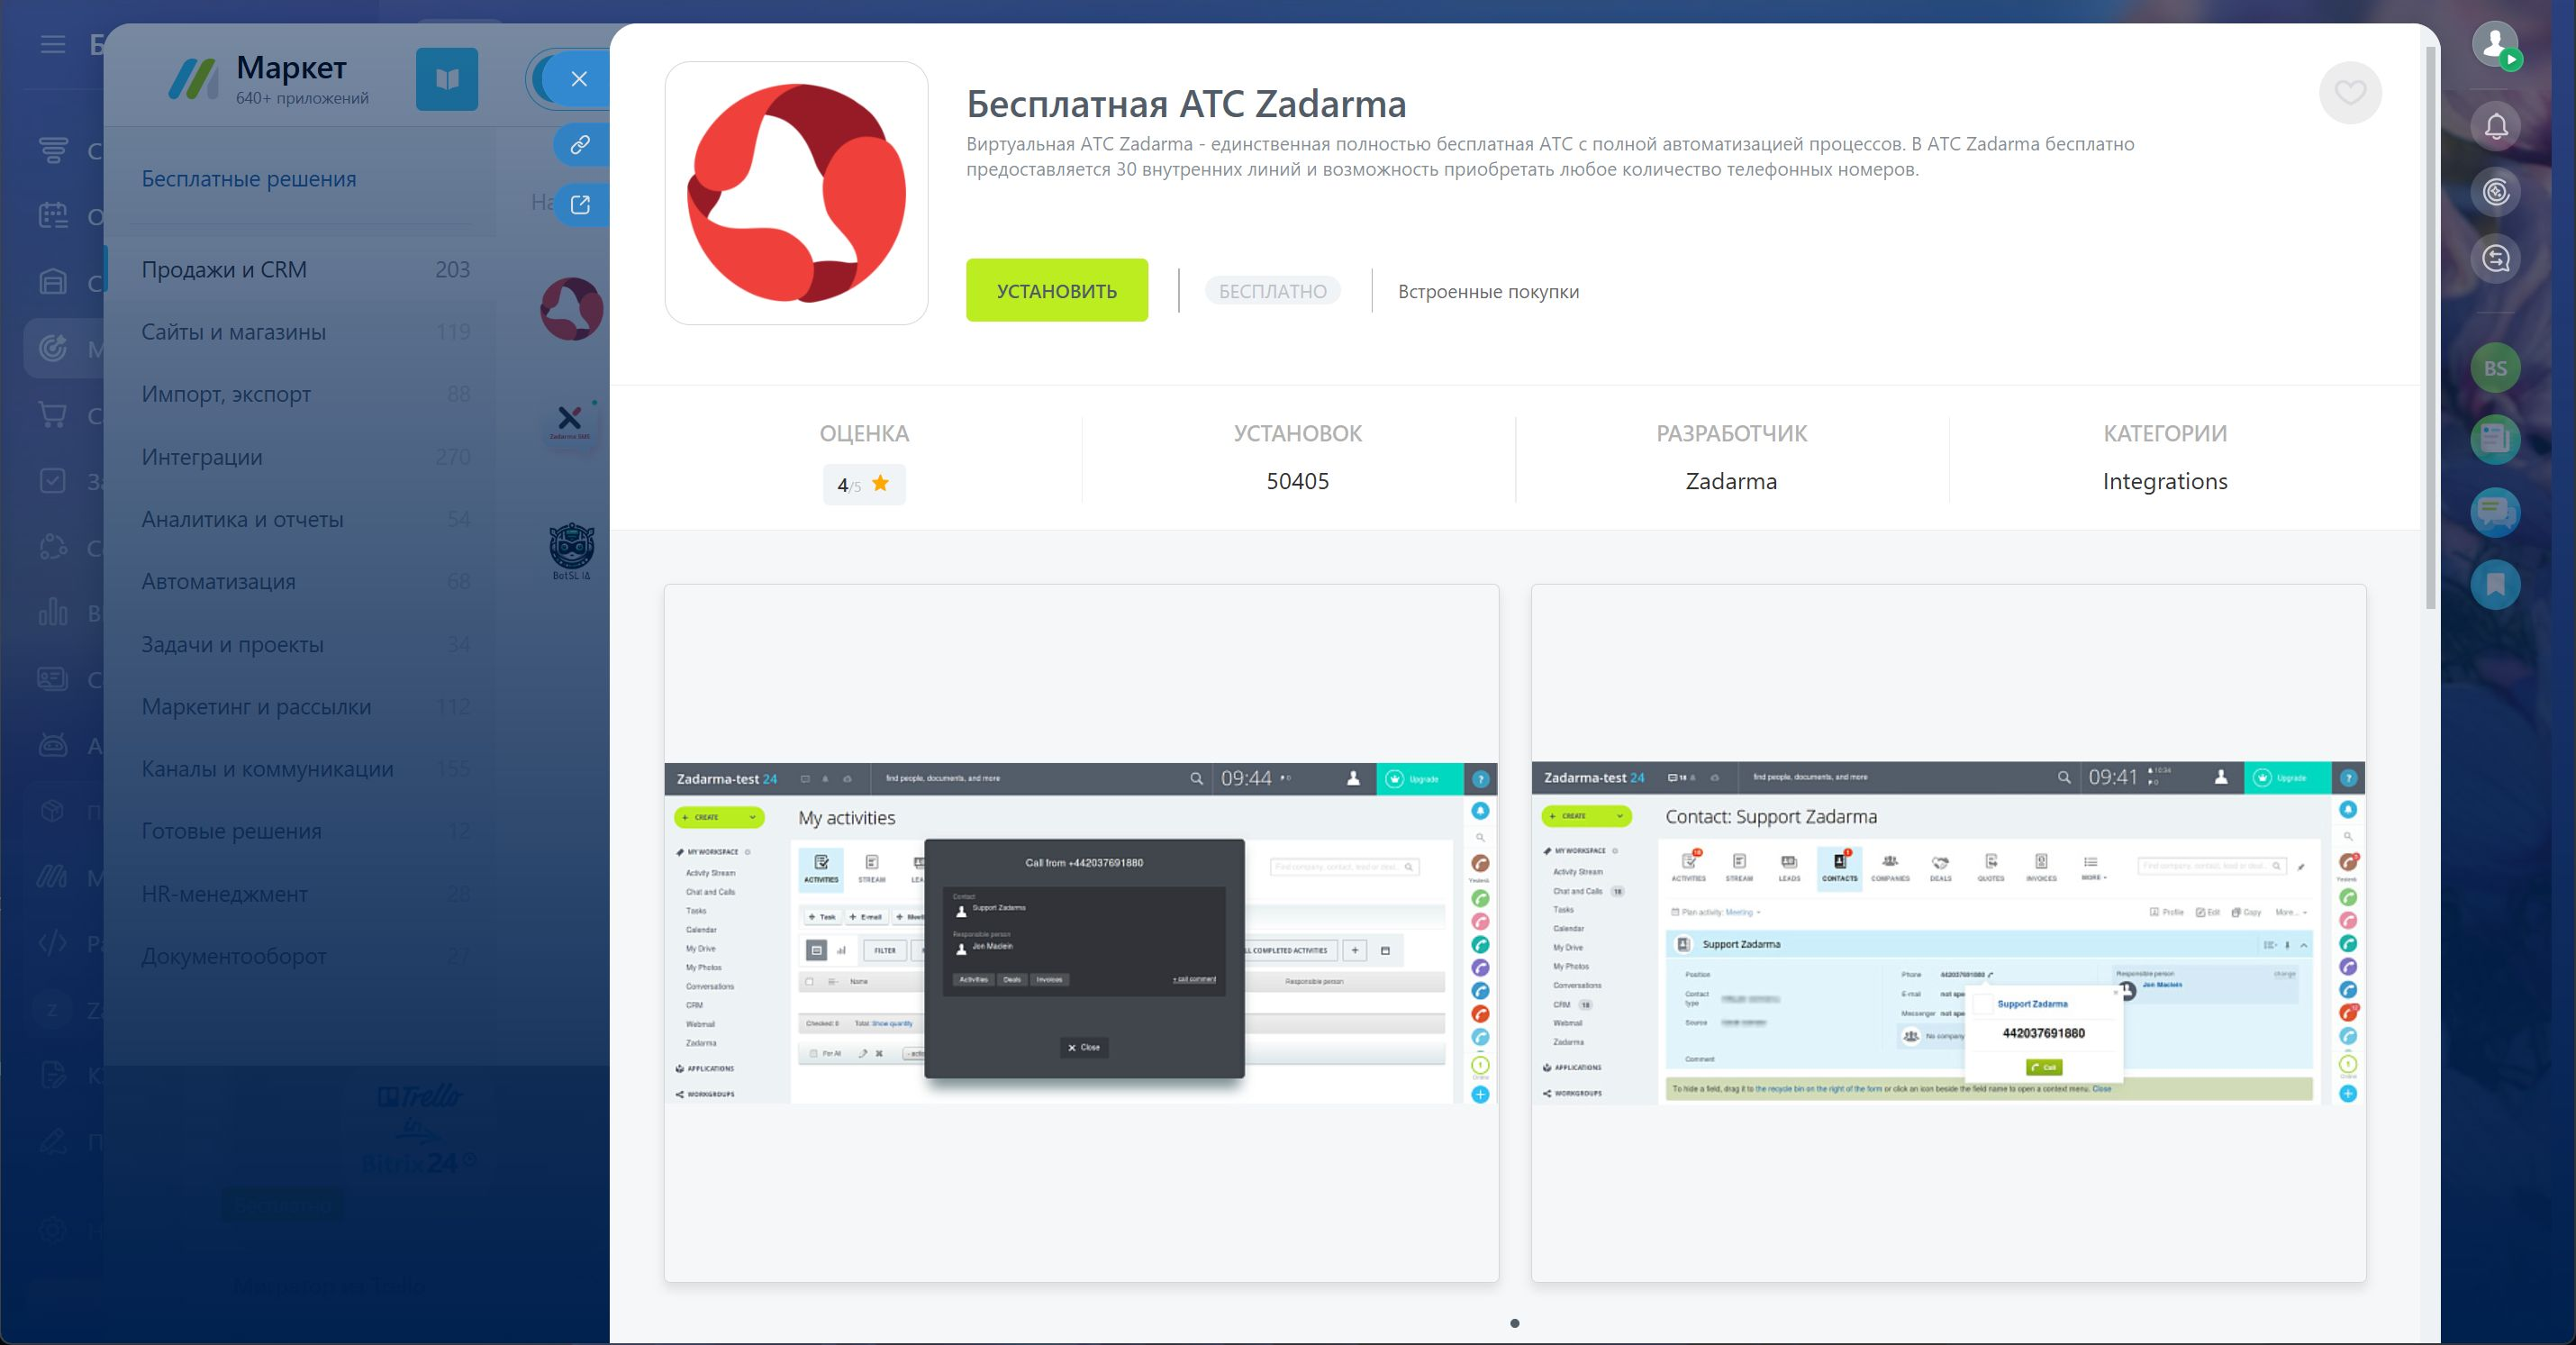Open the chat search icon in right bar
Image resolution: width=2576 pixels, height=1345 pixels.
2495,259
